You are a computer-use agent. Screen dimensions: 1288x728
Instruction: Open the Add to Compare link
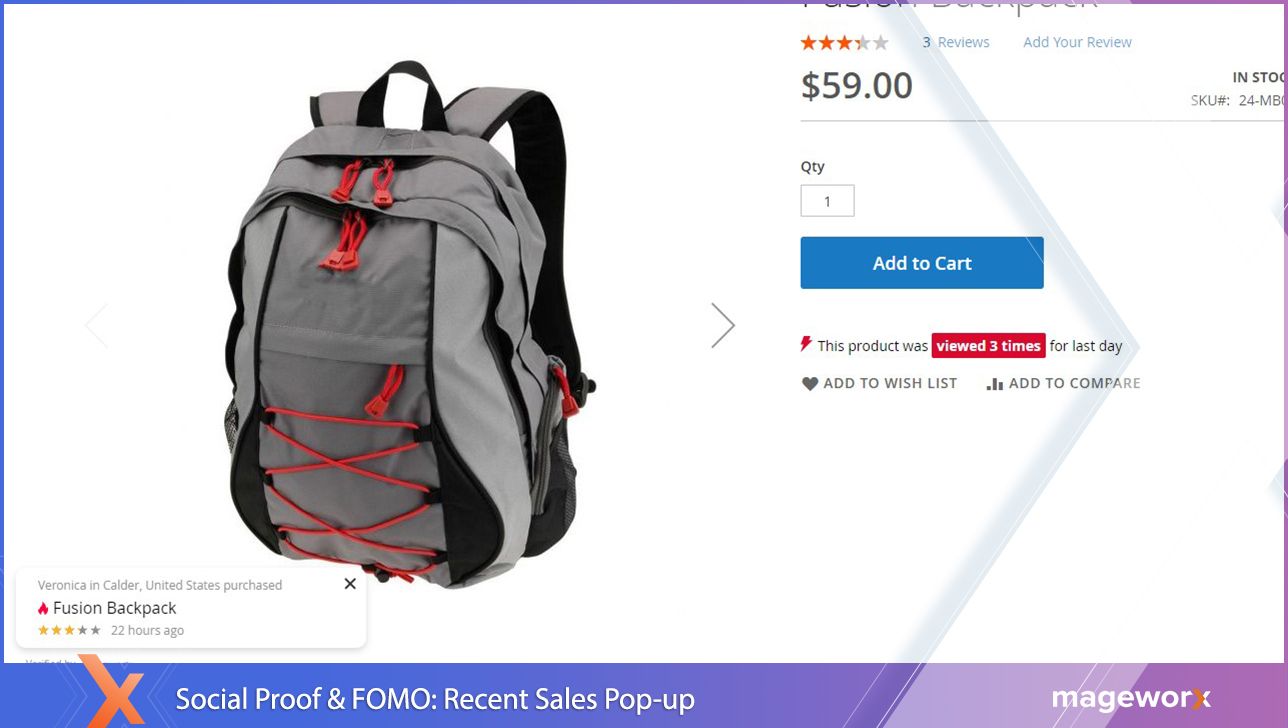tap(1063, 383)
